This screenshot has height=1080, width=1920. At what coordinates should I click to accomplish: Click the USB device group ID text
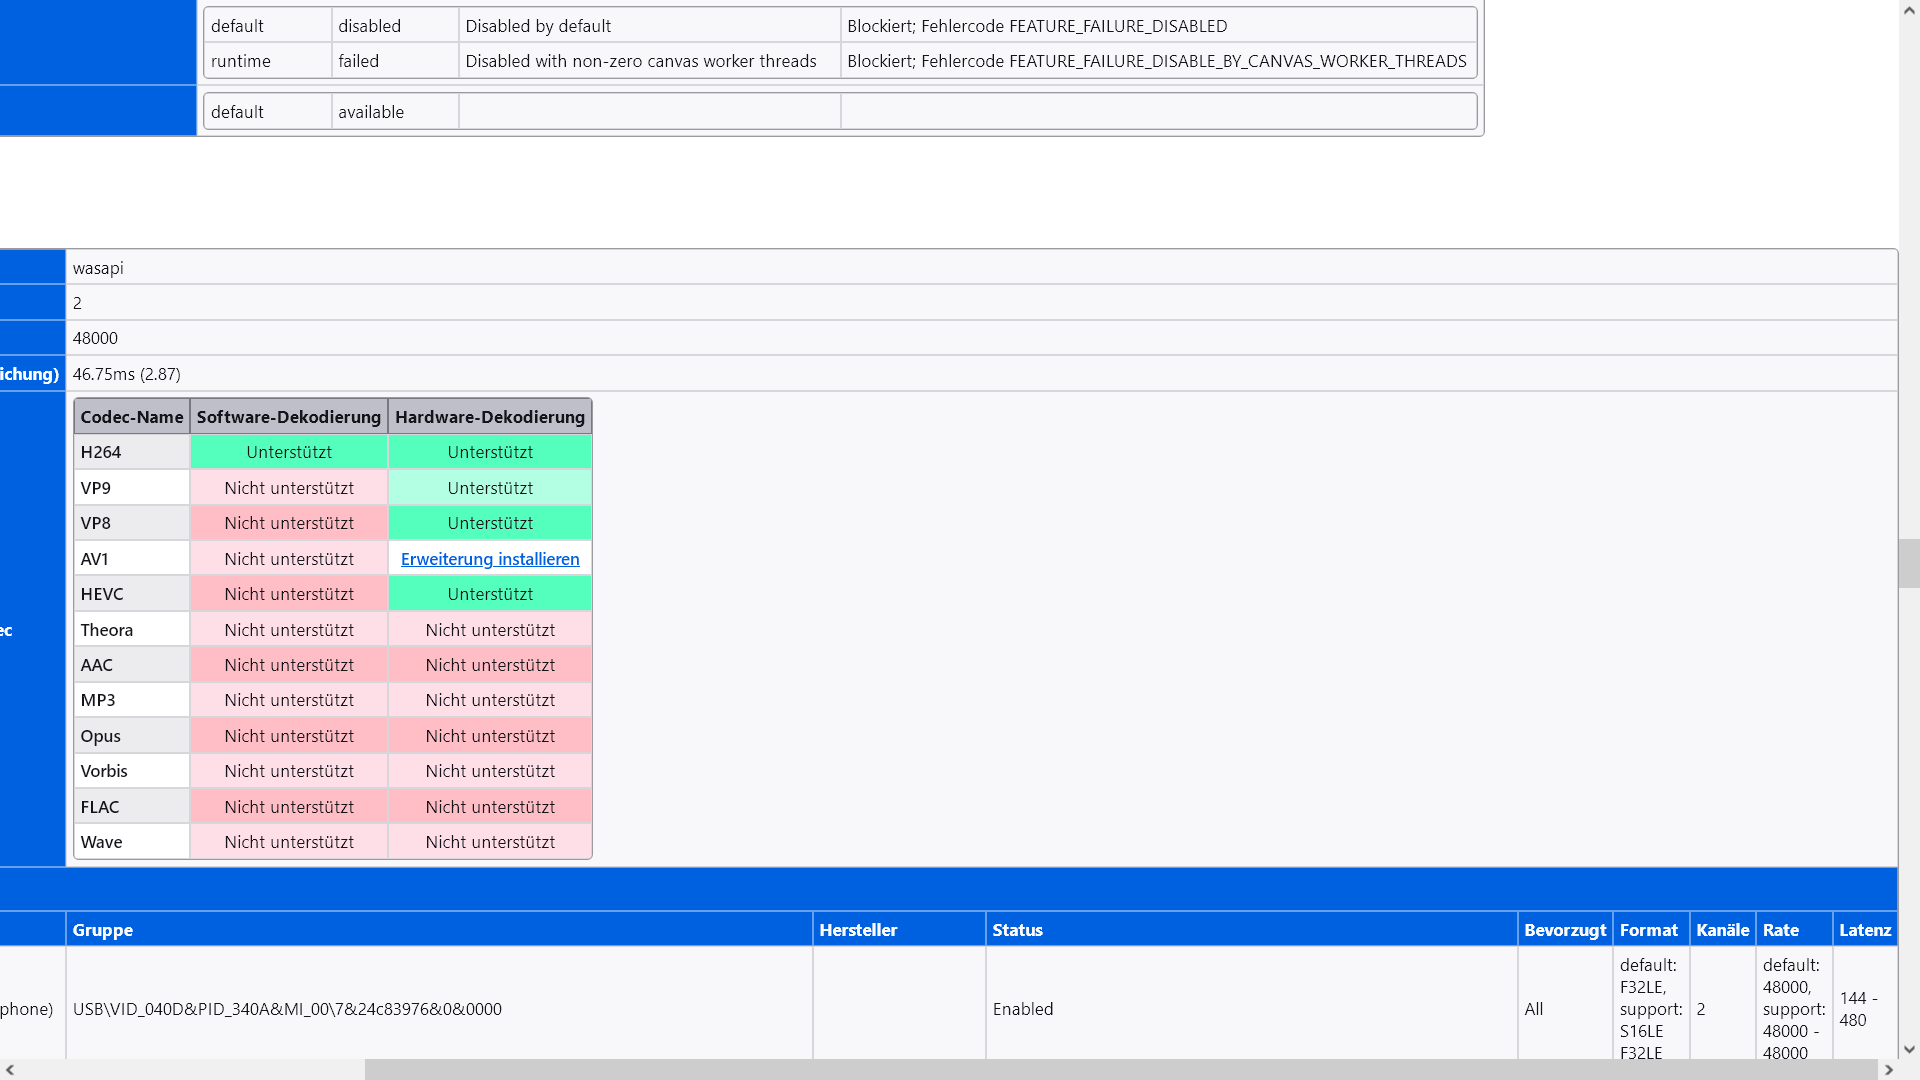click(x=287, y=1009)
